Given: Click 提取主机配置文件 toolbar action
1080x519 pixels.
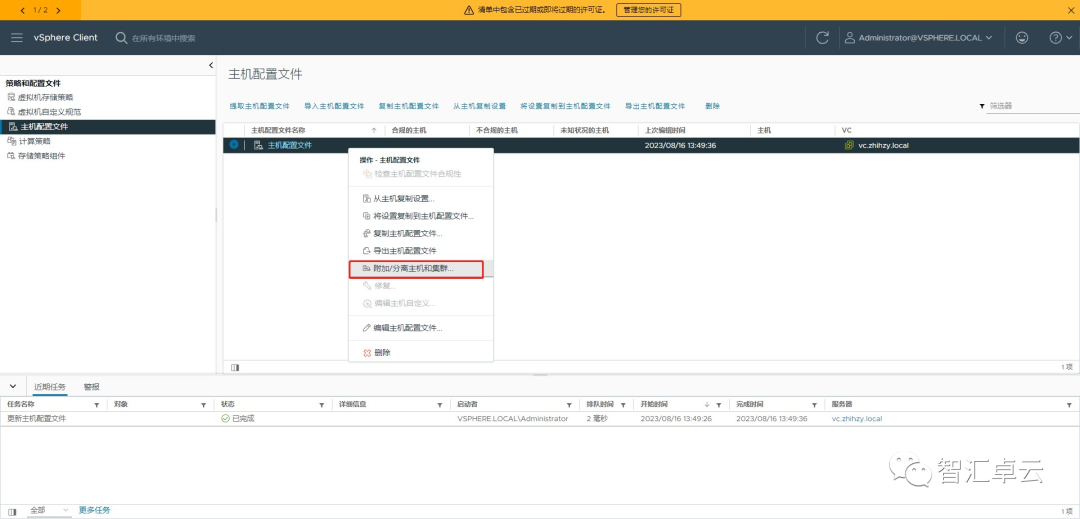Looking at the screenshot, I should 260,106.
